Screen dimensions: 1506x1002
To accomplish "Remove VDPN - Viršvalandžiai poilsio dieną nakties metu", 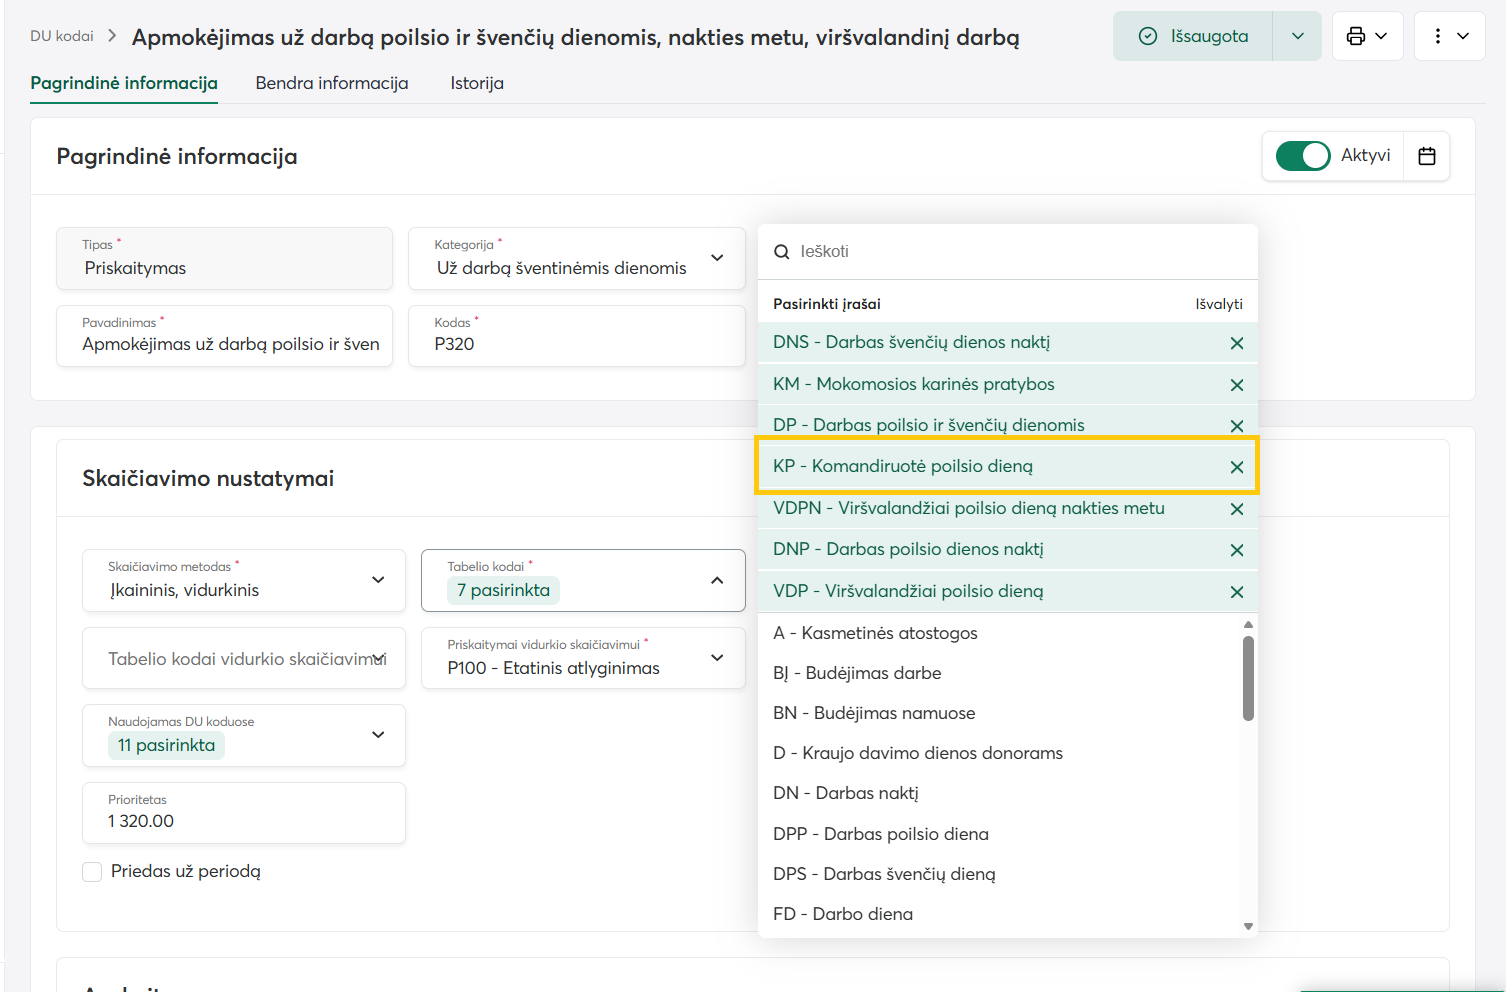I will point(1237,509).
